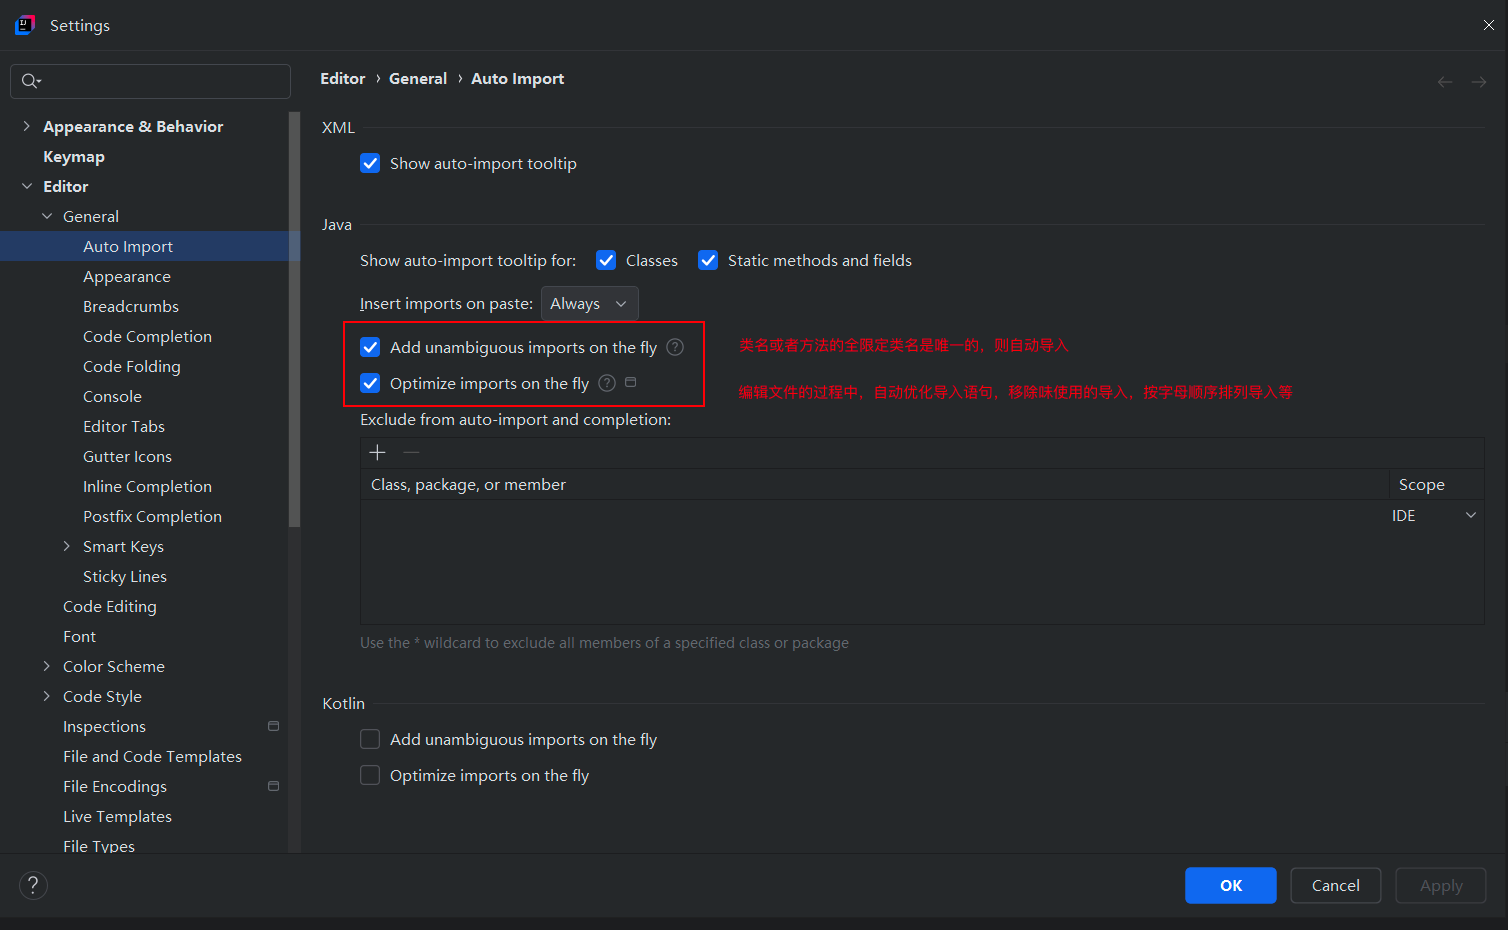This screenshot has height=930, width=1508.
Task: Enable Kotlin Optimize imports on the fly
Action: tap(370, 775)
